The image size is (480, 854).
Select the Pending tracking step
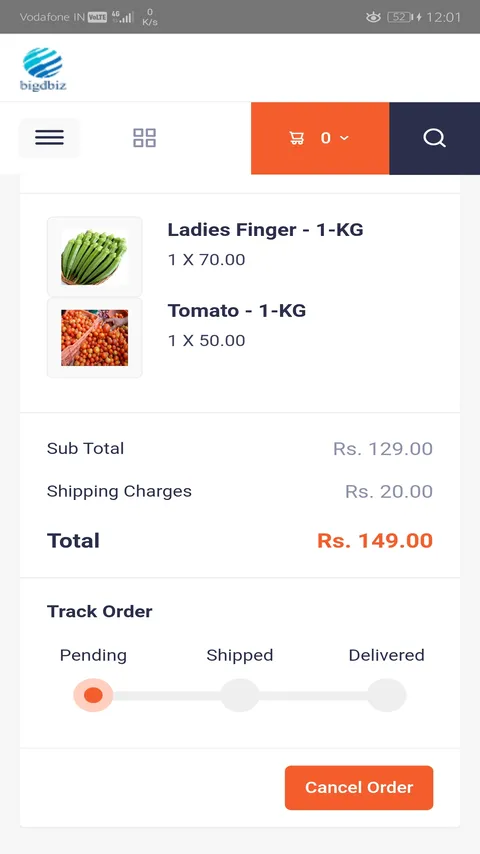(x=93, y=695)
